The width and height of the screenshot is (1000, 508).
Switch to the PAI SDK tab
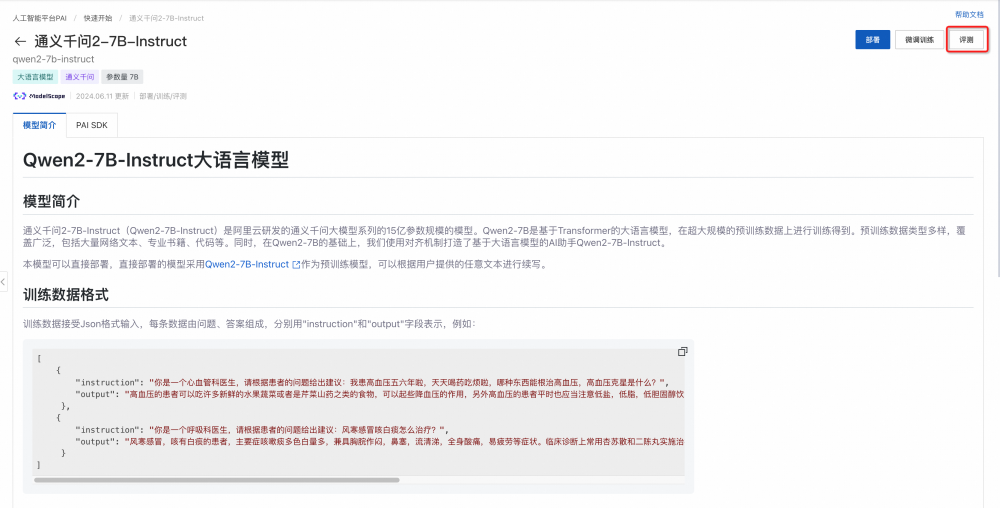point(92,125)
